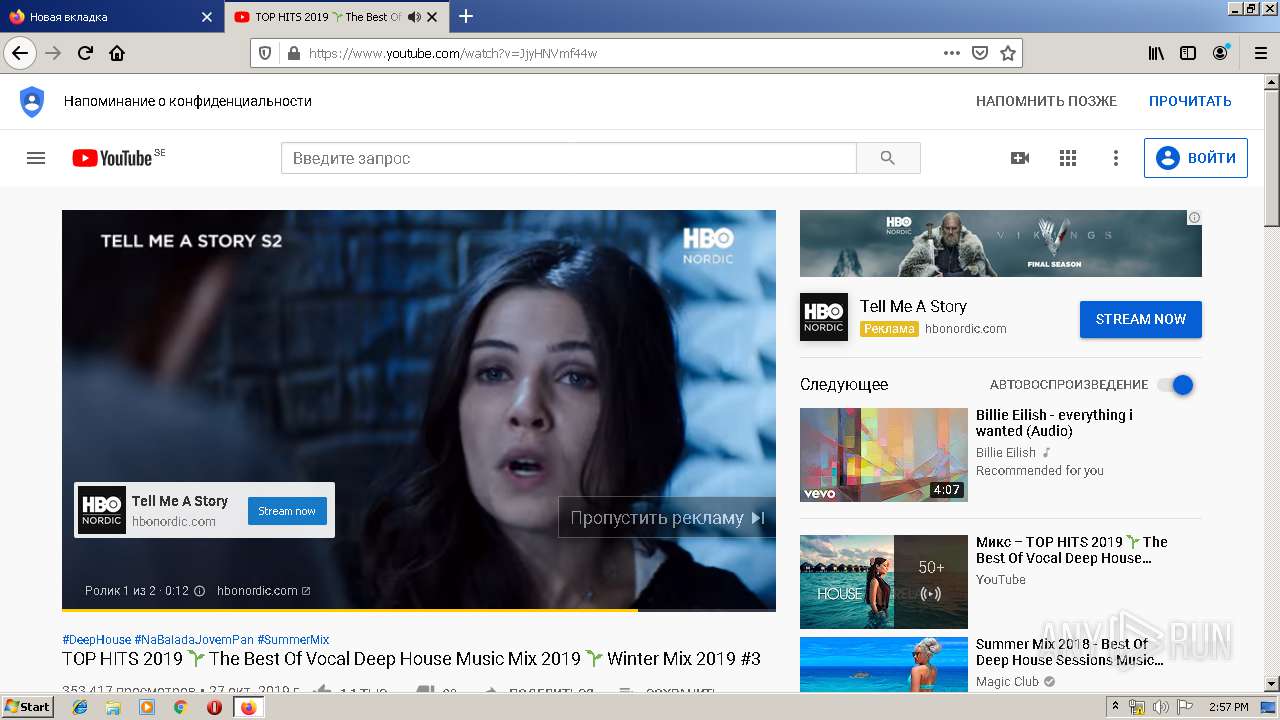This screenshot has width=1280, height=720.
Task: Mute the tab via its speaker icon
Action: click(414, 17)
